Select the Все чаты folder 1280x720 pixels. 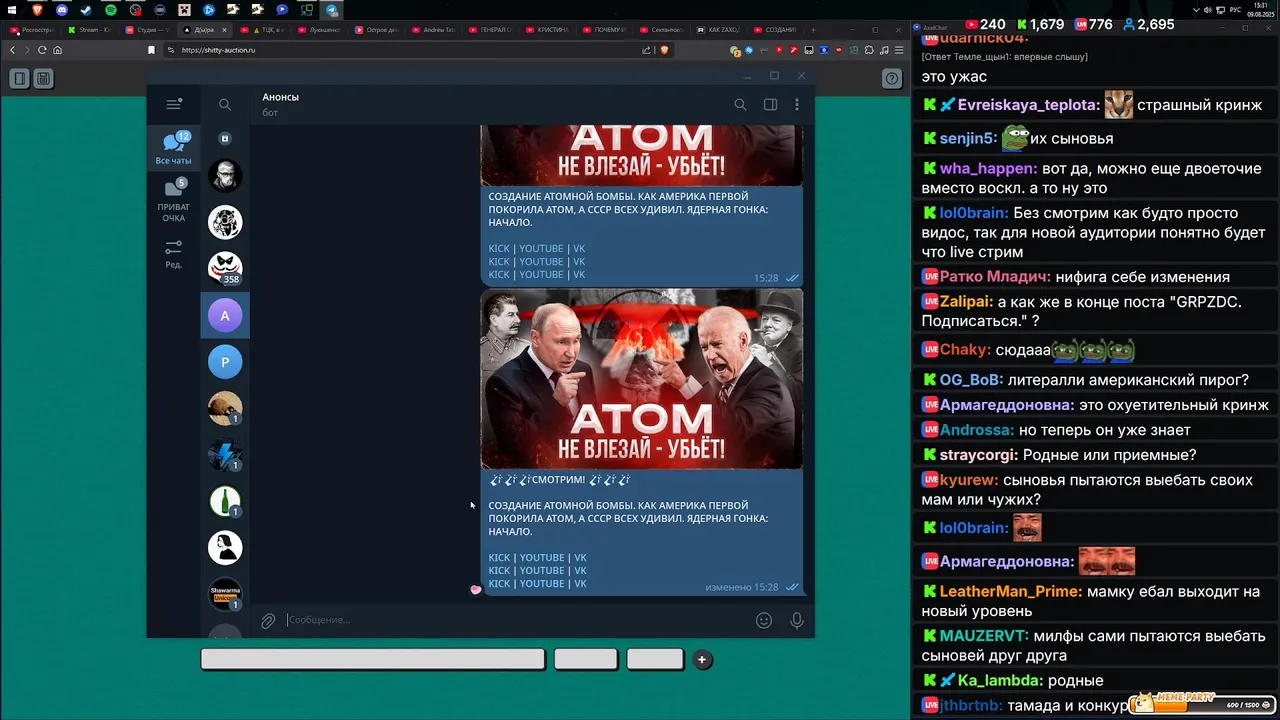pos(173,149)
